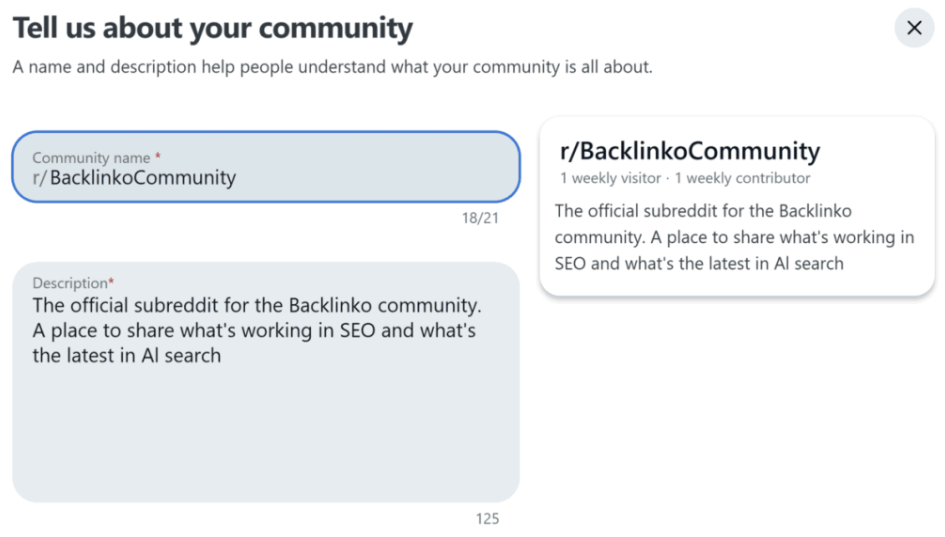Select the "Community name" field label
Image resolution: width=945 pixels, height=537 pixels.
point(90,158)
